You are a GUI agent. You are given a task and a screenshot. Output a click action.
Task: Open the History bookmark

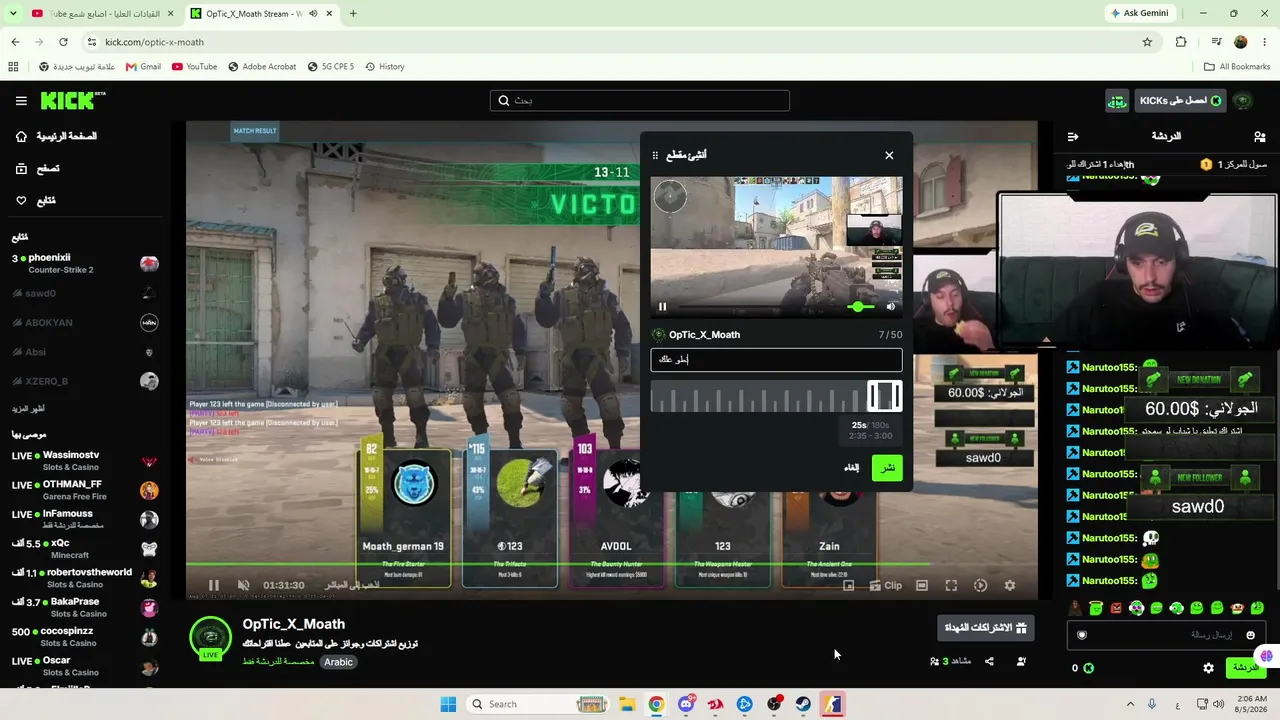click(385, 67)
